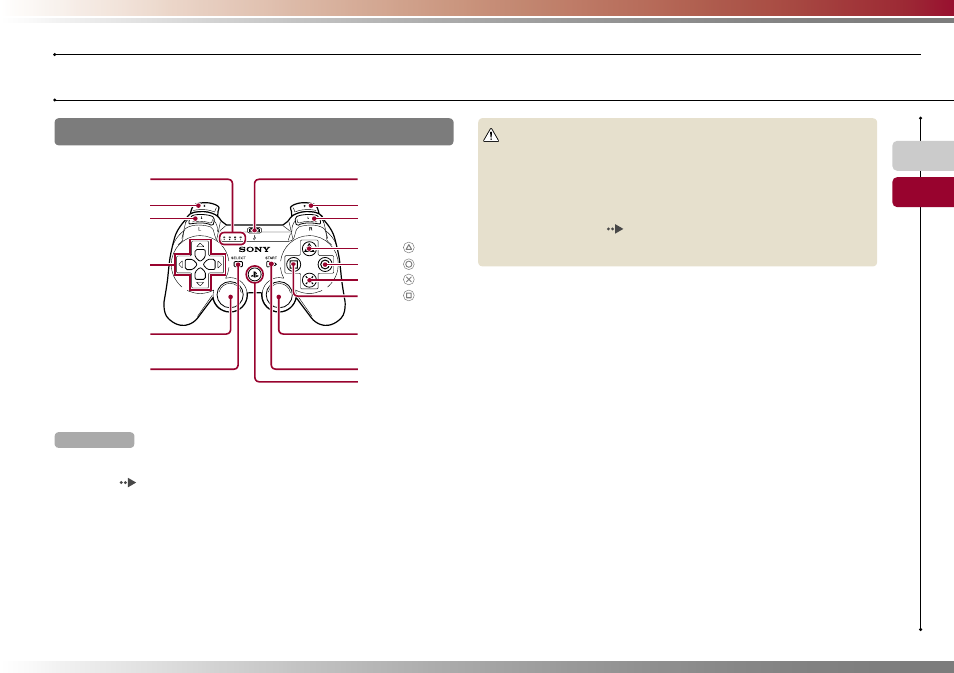
Task: Click the square symbol in the button legend
Action: pyautogui.click(x=409, y=295)
